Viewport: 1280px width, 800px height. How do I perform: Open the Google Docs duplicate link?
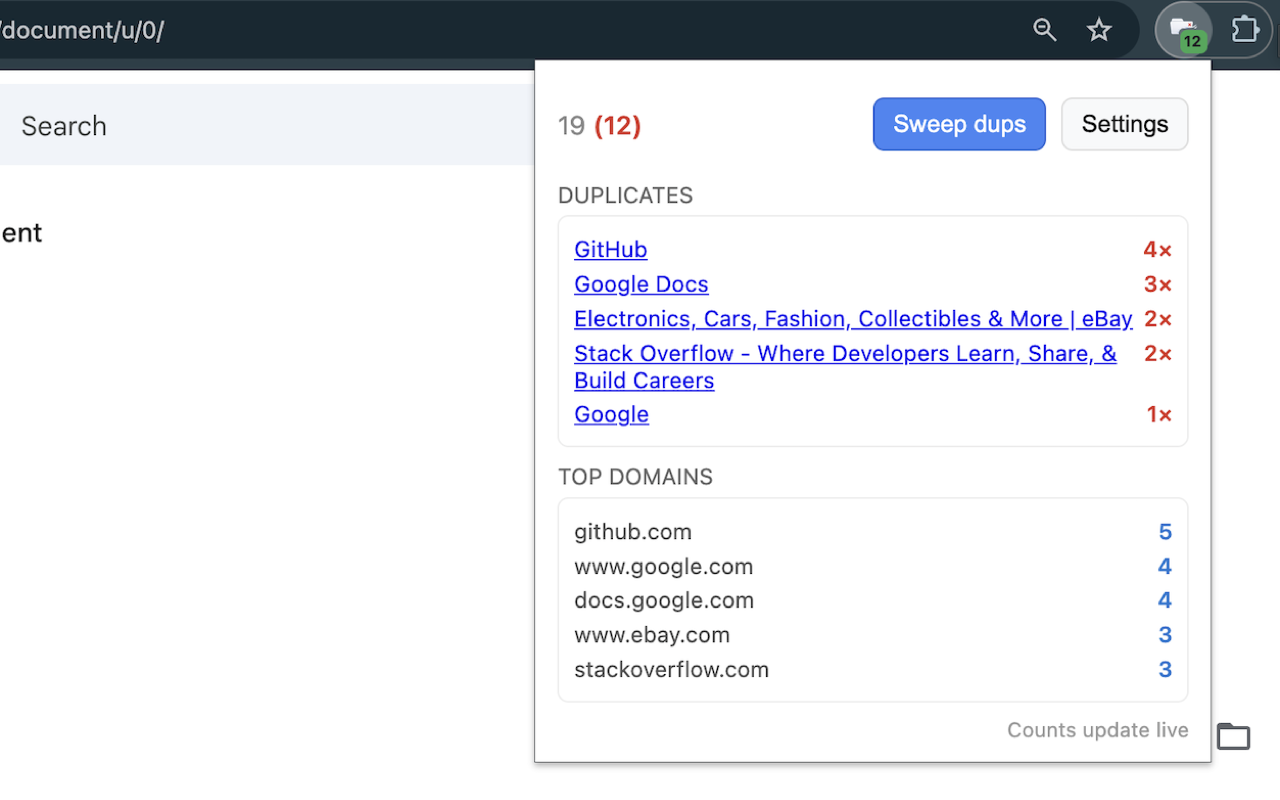point(641,284)
